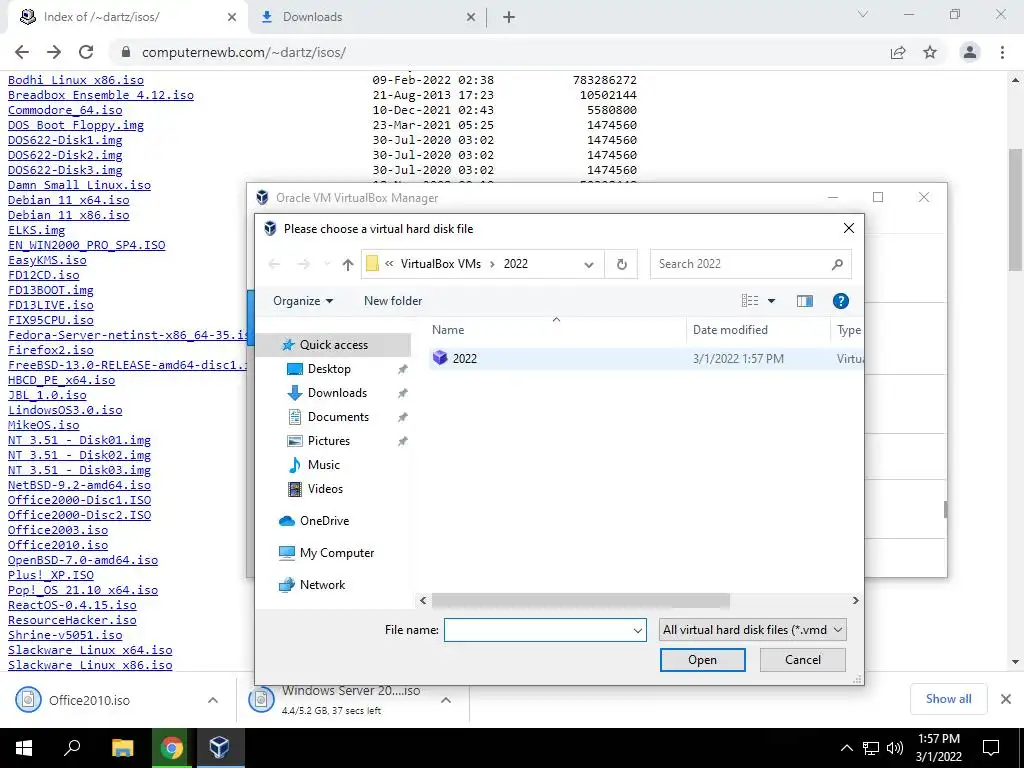Open Chrome three-dot menu
The height and width of the screenshot is (768, 1024).
tap(1002, 52)
